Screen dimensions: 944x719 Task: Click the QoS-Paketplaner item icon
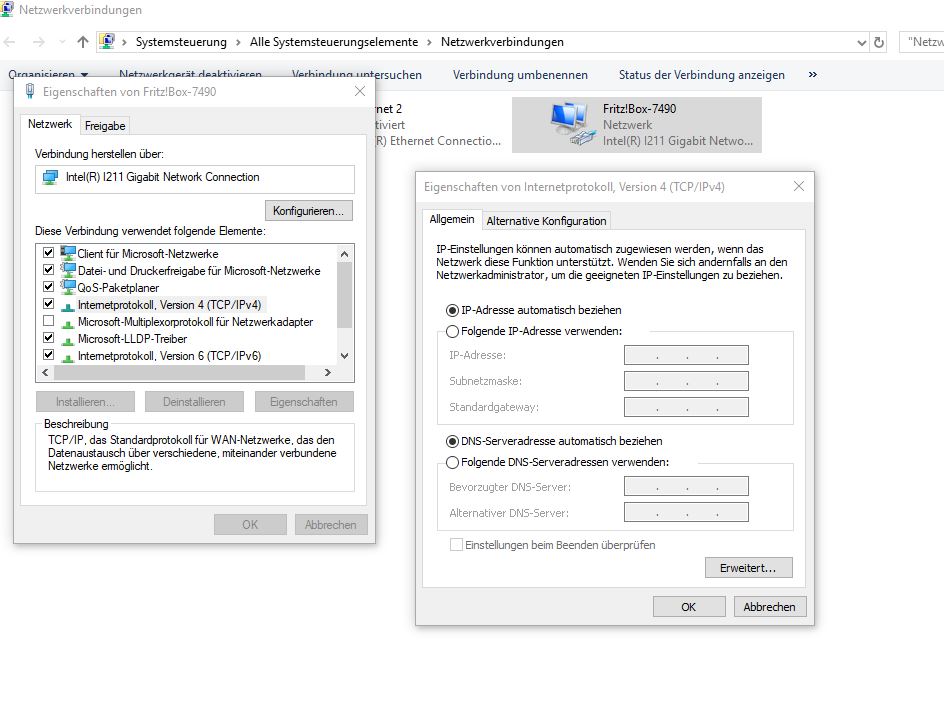[x=68, y=287]
